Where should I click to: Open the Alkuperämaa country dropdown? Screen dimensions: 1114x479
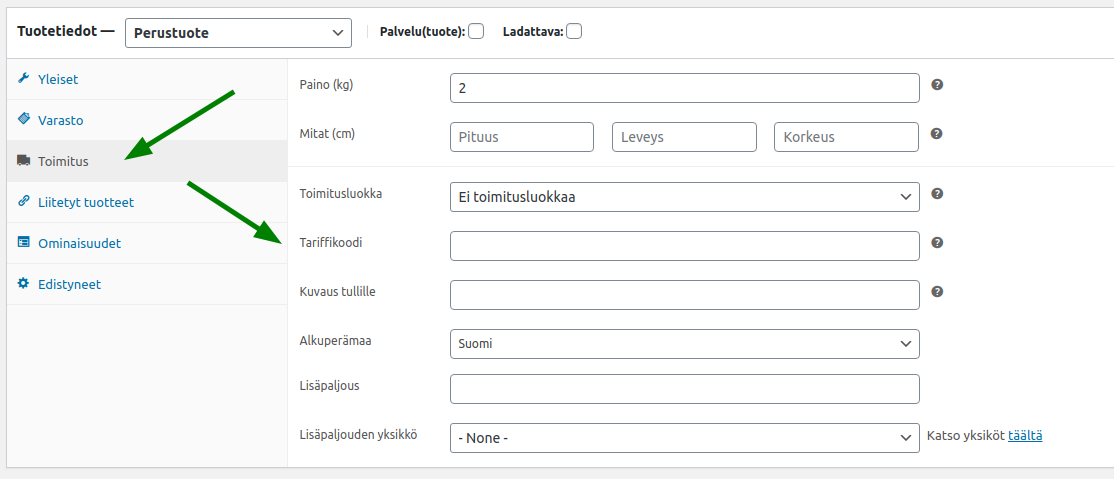685,343
